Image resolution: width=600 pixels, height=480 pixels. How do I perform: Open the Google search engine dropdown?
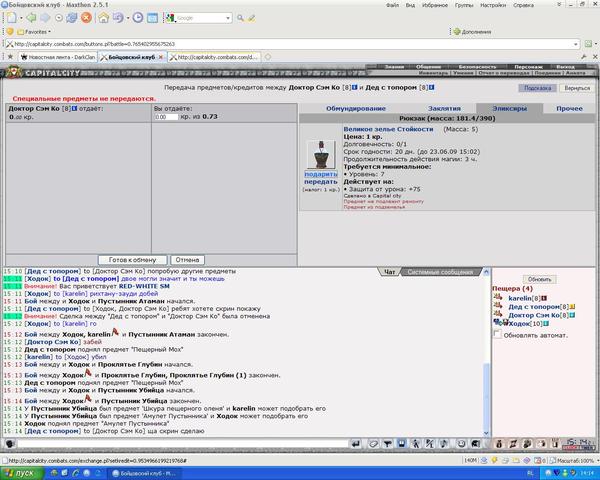228,18
